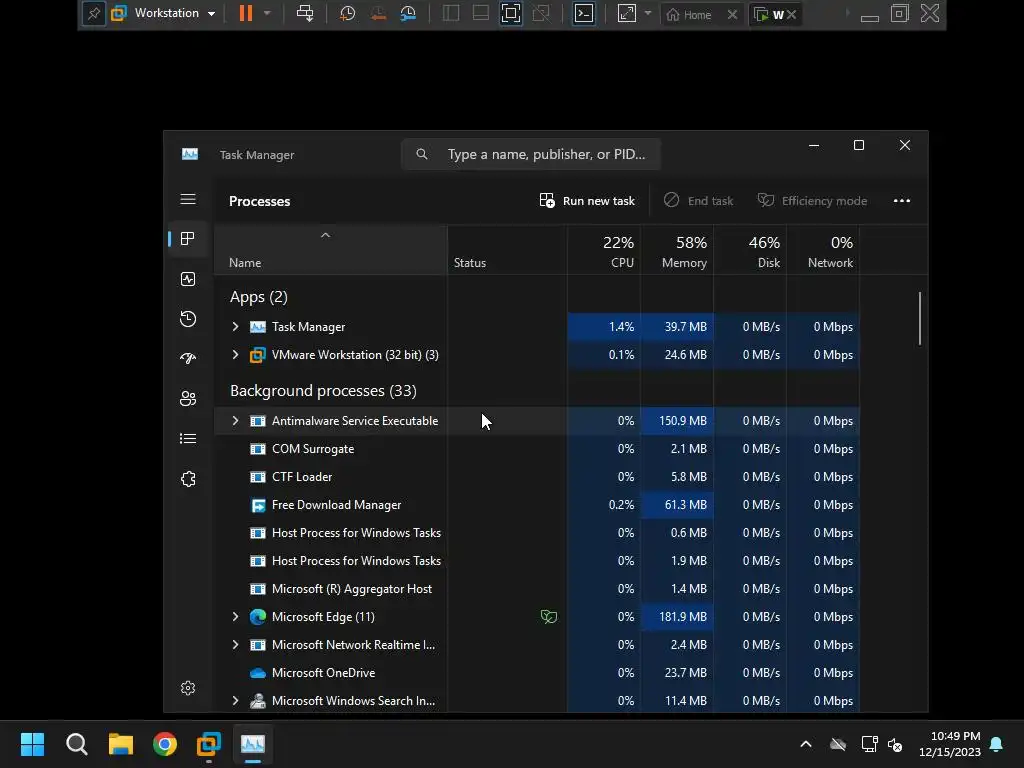Expand the Microsoft Edge (11) process group
Viewport: 1024px width, 768px height.
pyautogui.click(x=236, y=616)
